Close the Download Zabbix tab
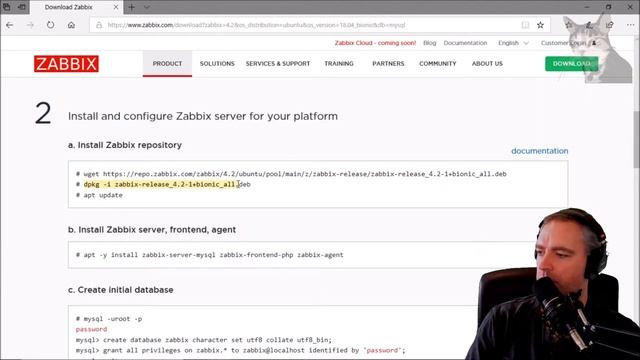This screenshot has width=640, height=360. [x=116, y=7]
